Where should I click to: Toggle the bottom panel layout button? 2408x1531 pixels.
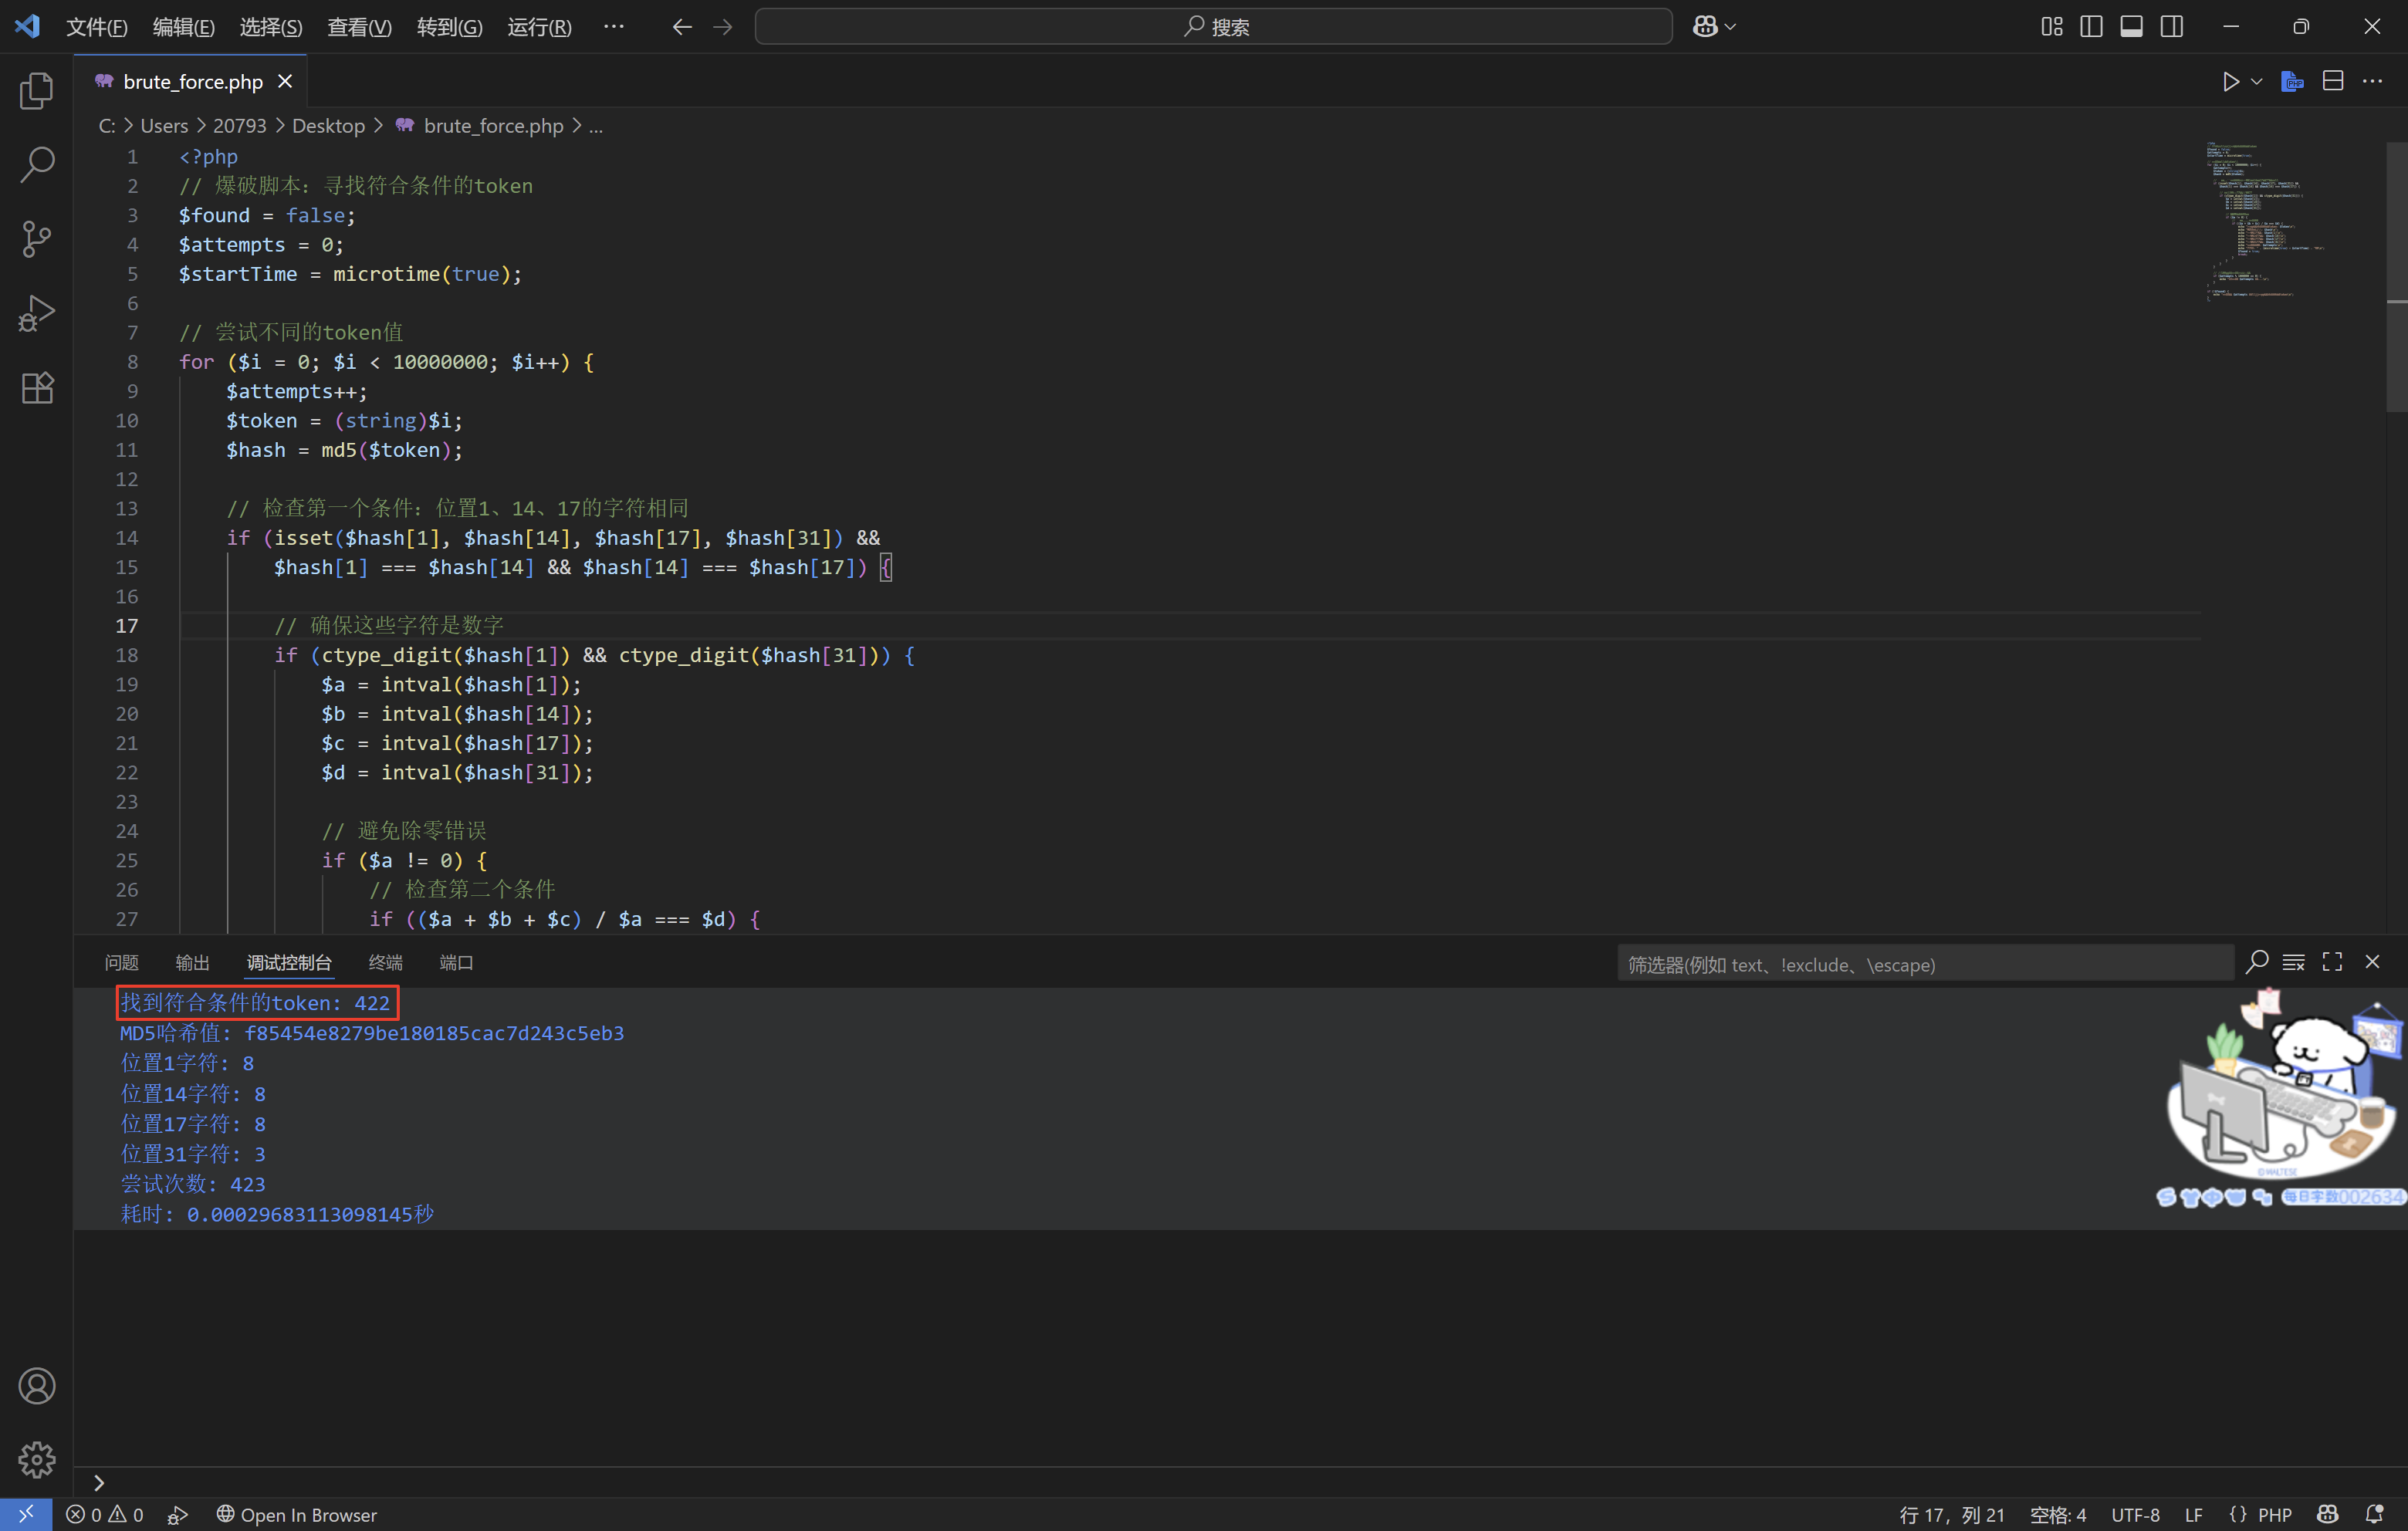point(2131,27)
